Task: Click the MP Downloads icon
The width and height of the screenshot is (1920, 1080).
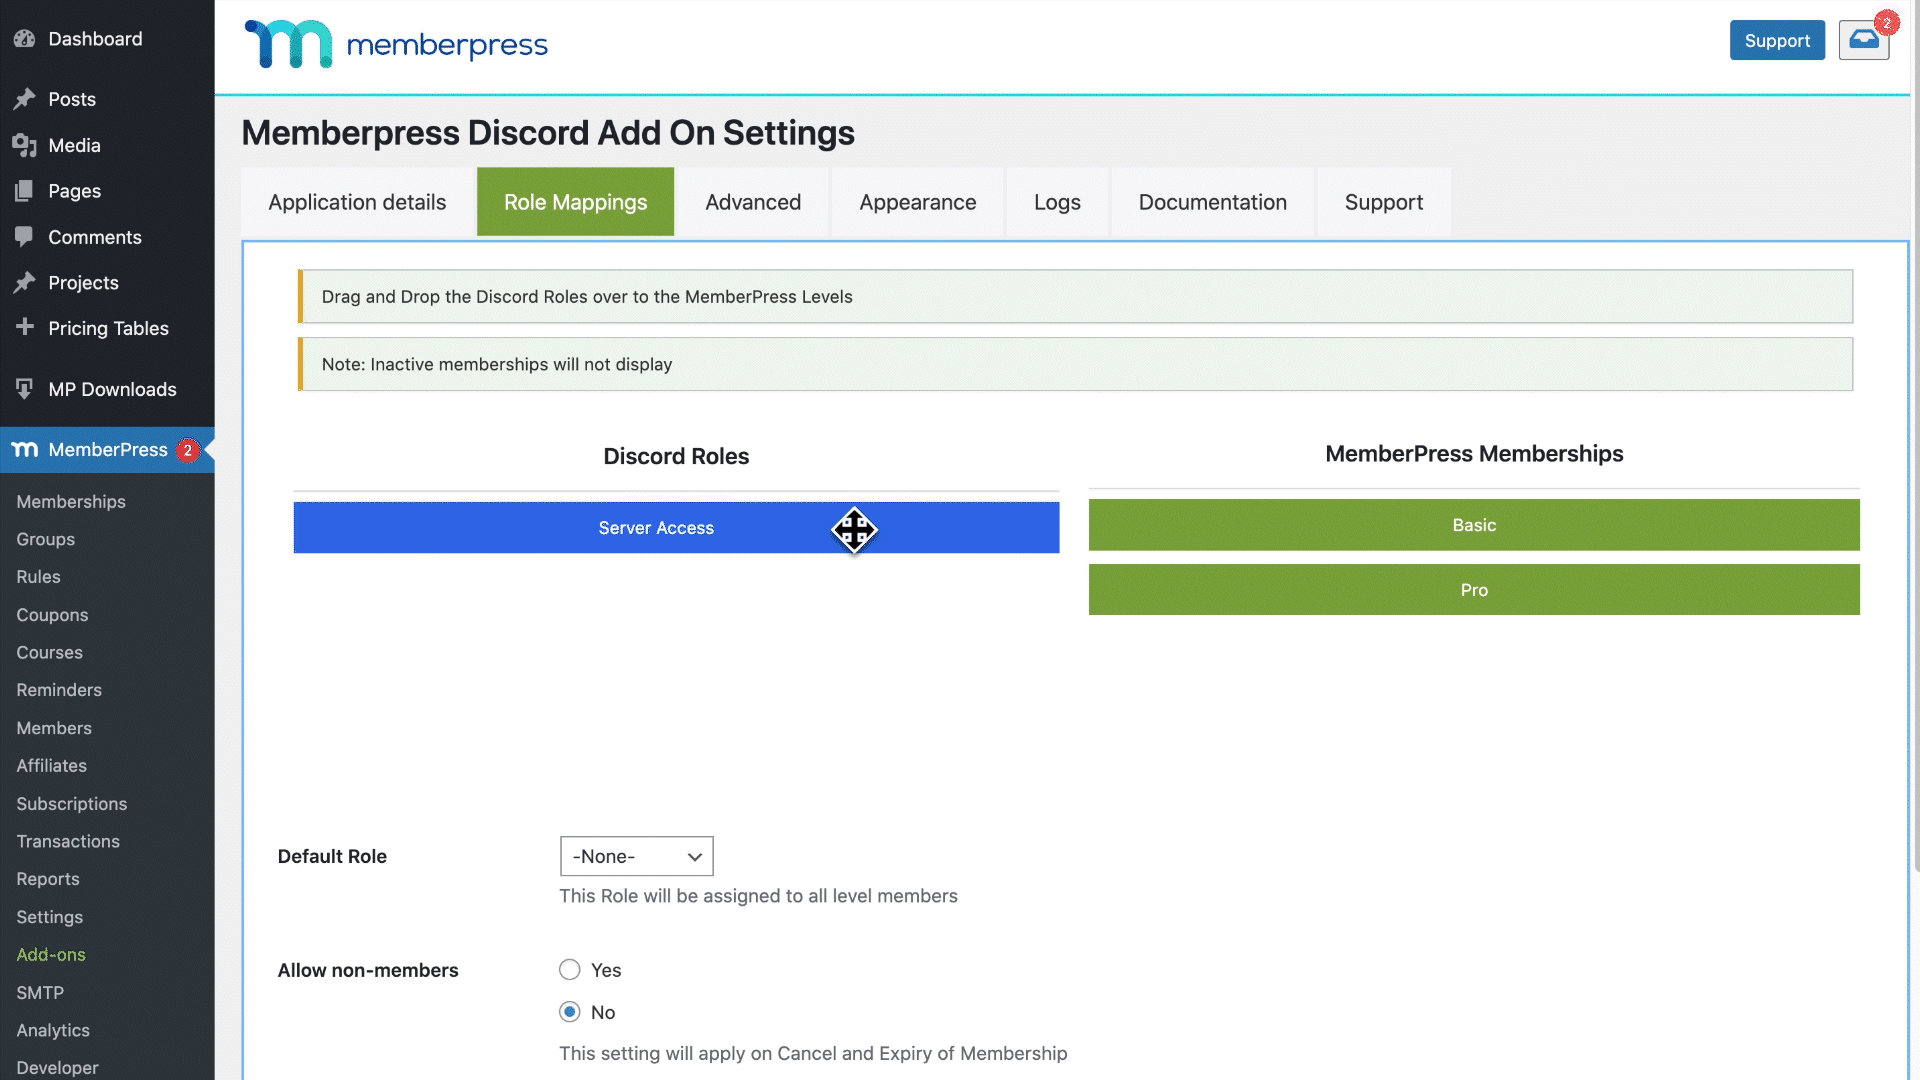Action: tap(24, 388)
